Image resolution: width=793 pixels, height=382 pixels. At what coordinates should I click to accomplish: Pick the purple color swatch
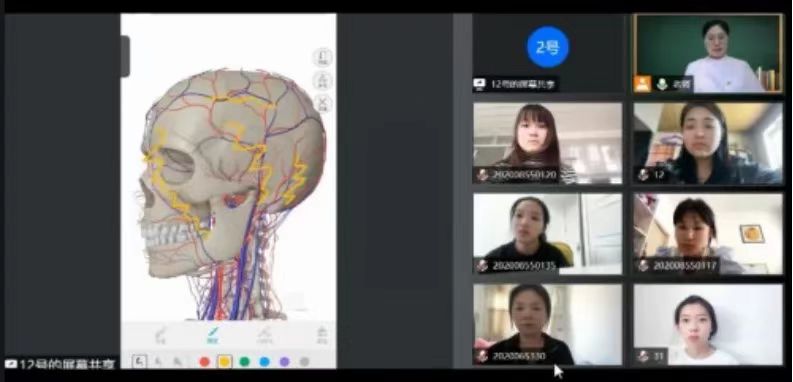click(x=284, y=362)
